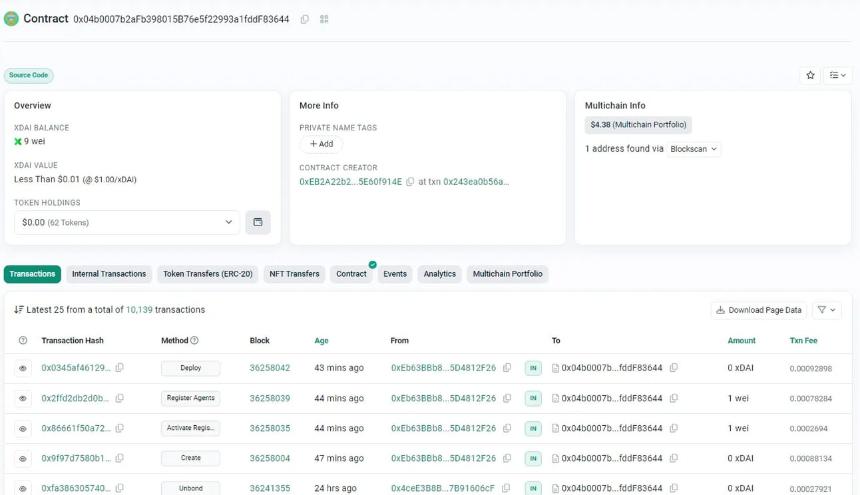Open transaction hash 0x9f97d7580b1...
This screenshot has width=860, height=495.
point(76,458)
